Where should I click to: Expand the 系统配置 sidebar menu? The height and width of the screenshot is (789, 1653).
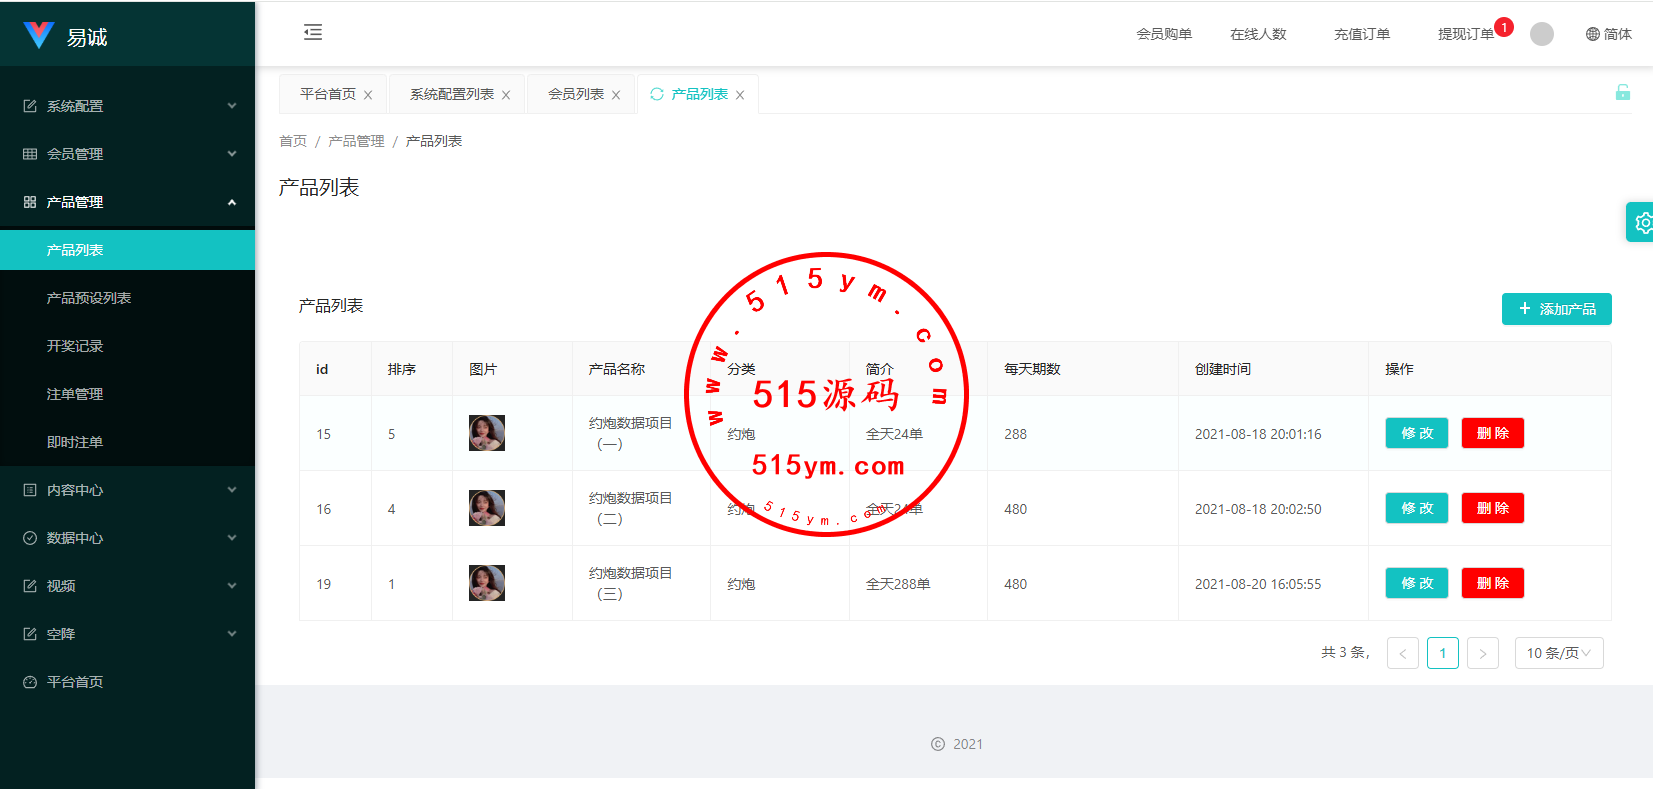[128, 106]
